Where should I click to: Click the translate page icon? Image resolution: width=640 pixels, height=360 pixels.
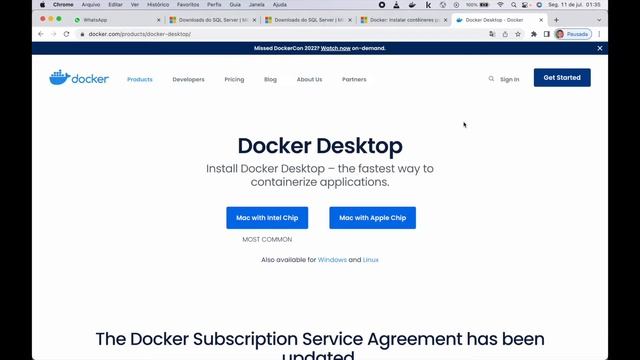492,34
